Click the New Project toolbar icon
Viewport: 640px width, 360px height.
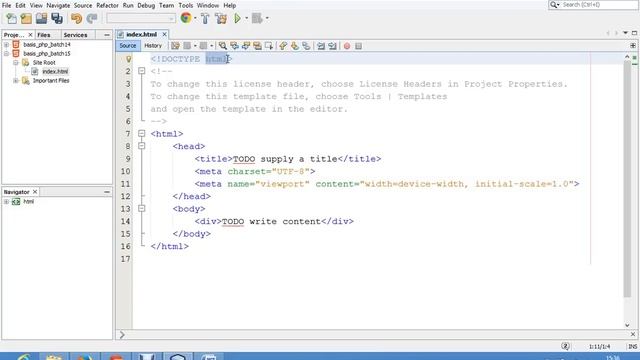coord(26,18)
